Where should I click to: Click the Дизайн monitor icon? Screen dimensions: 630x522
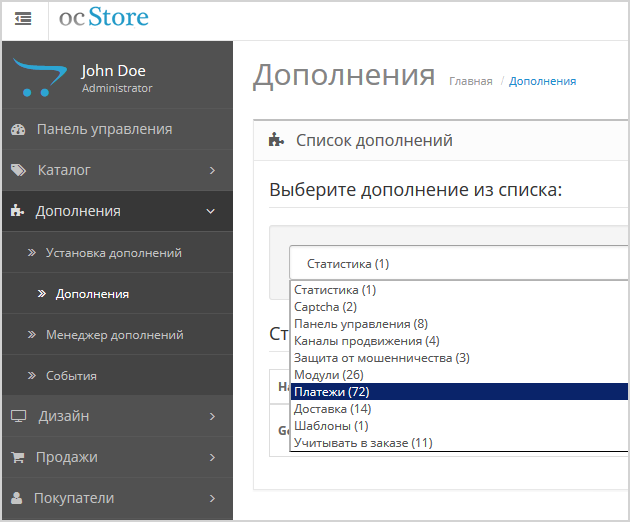pos(18,416)
